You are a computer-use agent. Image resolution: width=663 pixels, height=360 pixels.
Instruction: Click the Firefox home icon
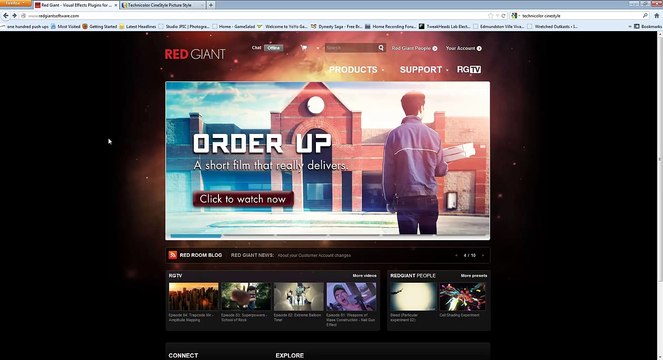(657, 16)
